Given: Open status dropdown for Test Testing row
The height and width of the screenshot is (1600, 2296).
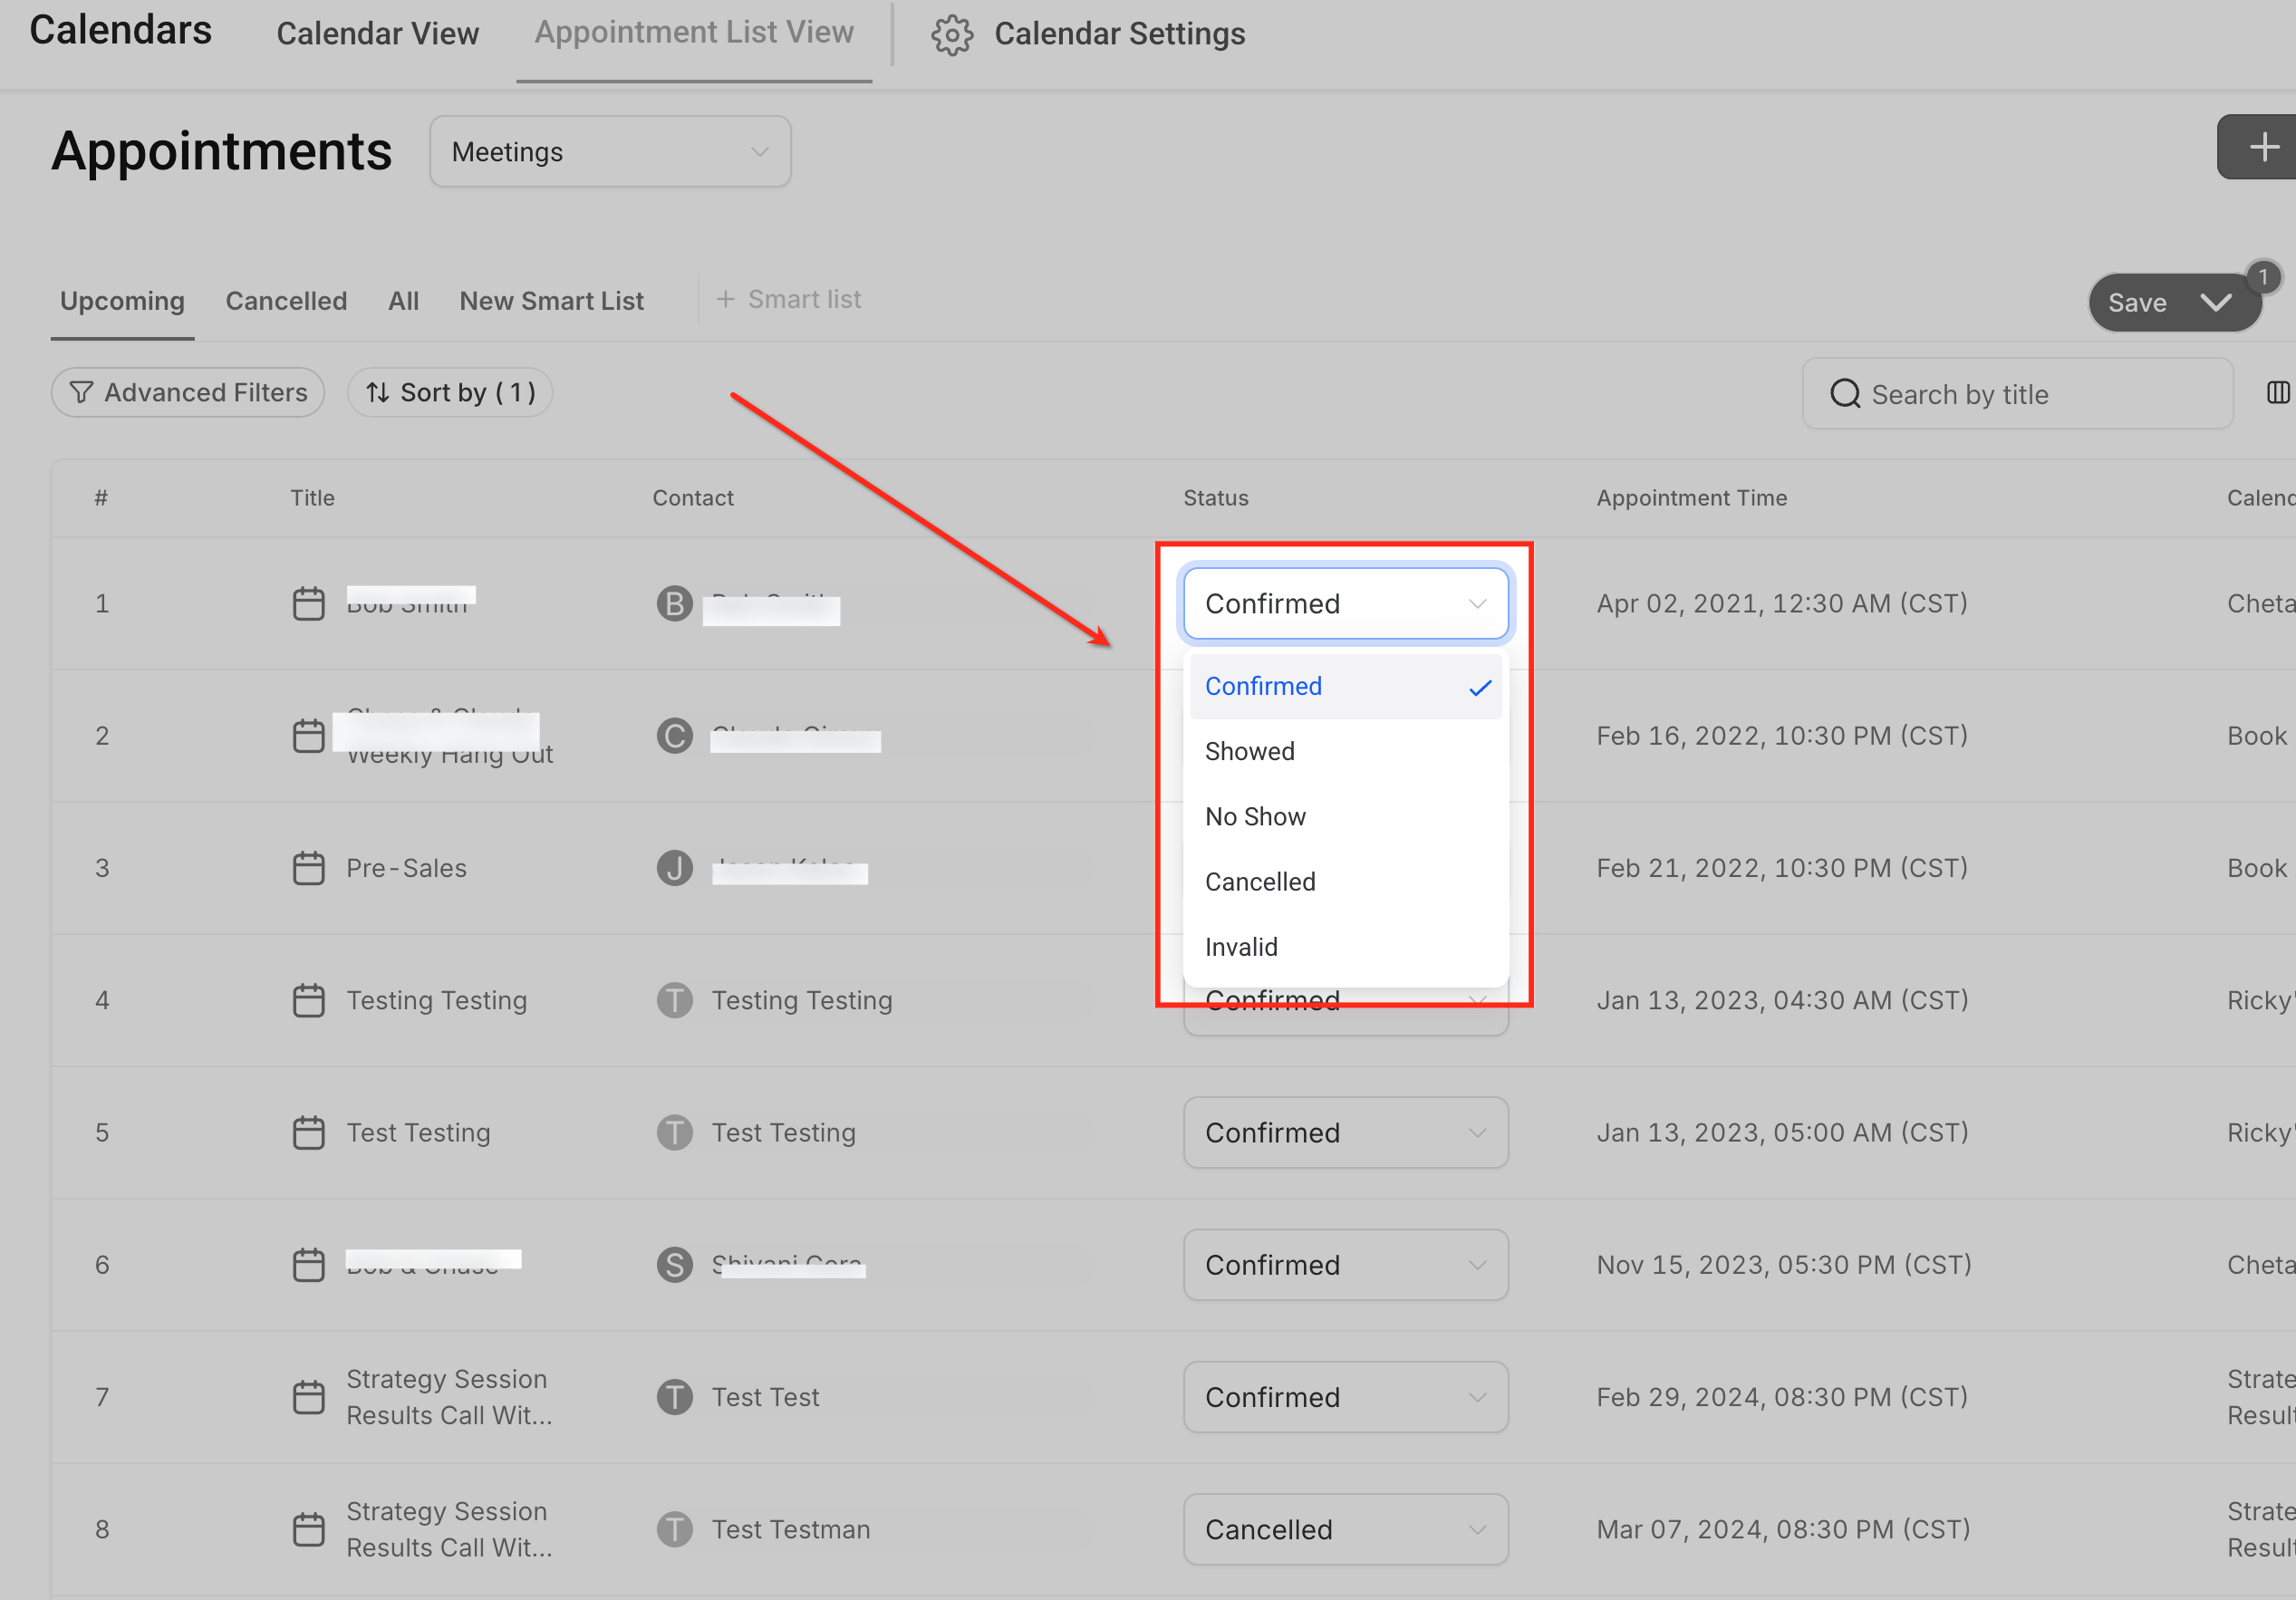Looking at the screenshot, I should point(1345,1133).
